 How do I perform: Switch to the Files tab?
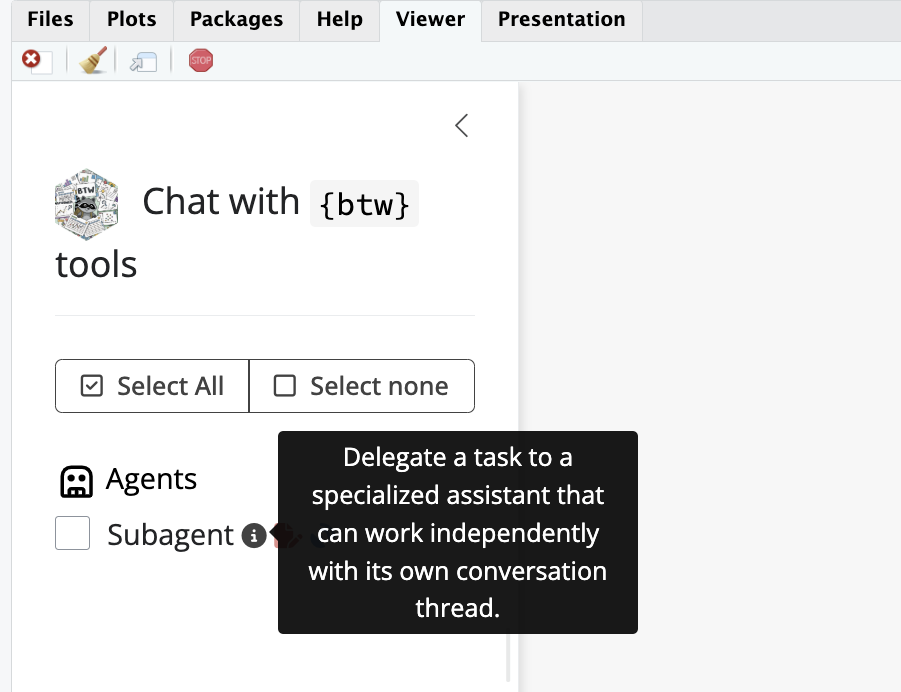pos(49,20)
